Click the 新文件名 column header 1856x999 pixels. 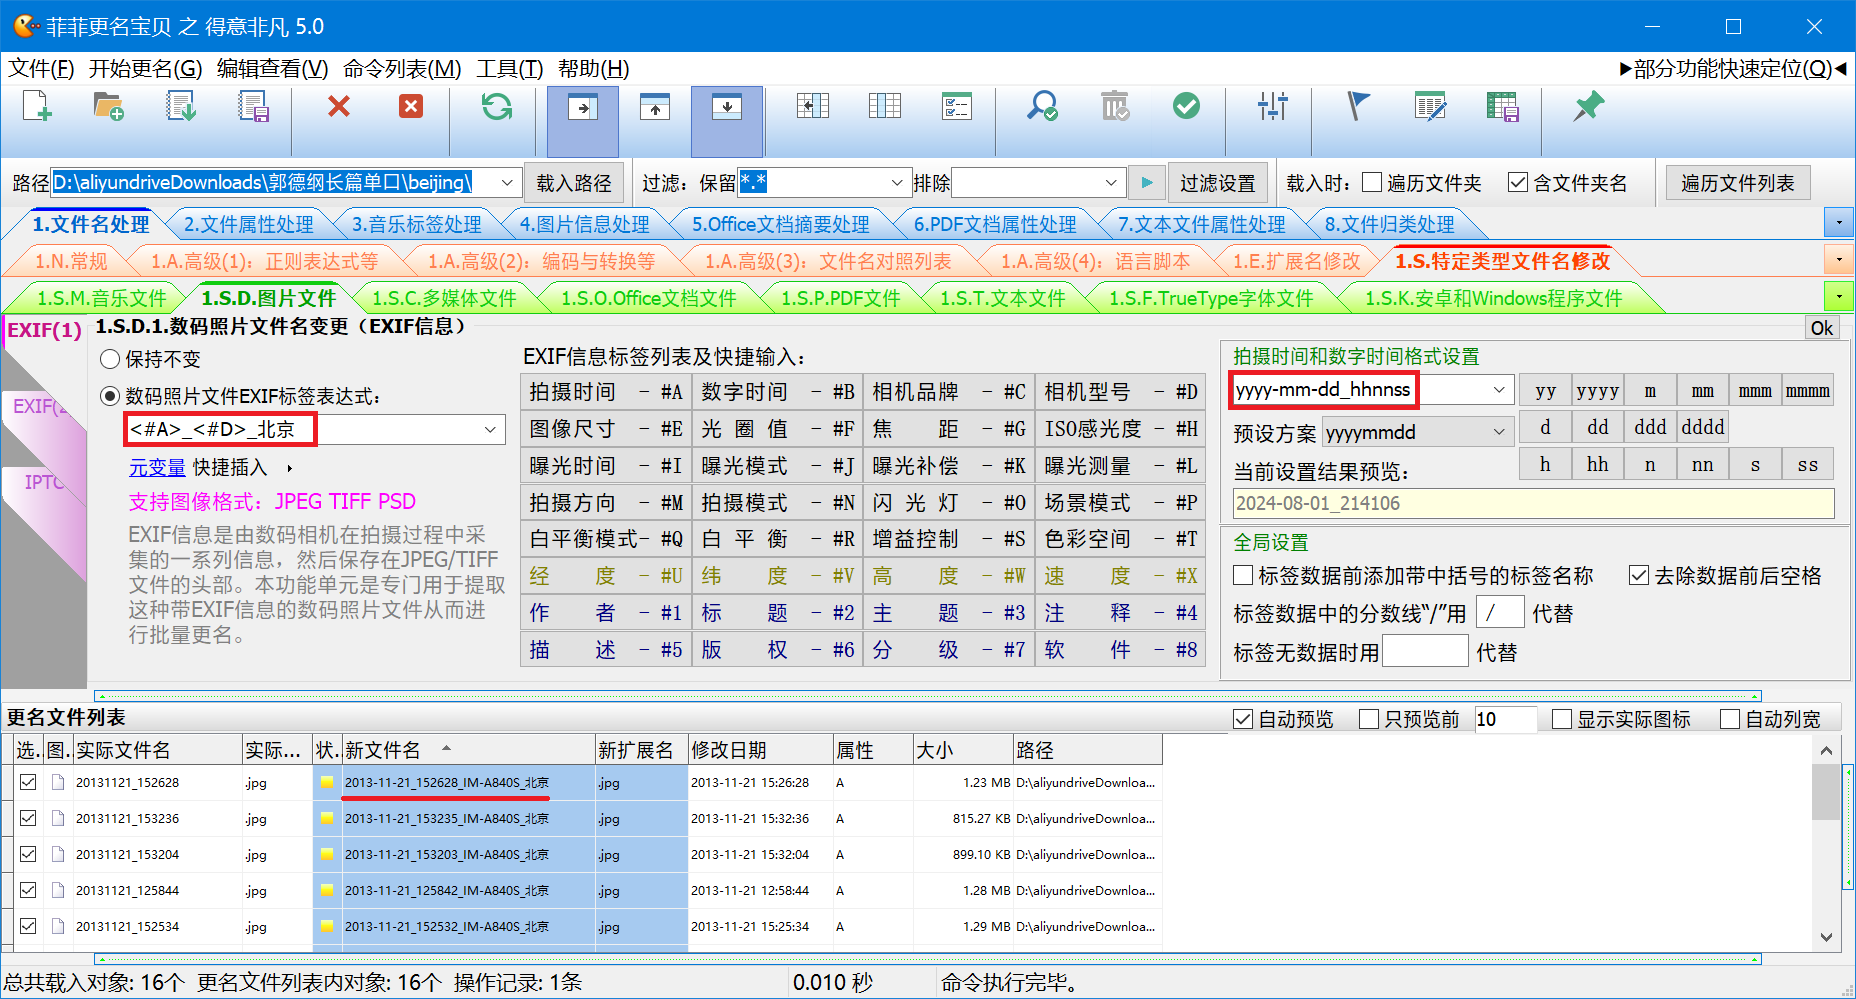pos(469,750)
